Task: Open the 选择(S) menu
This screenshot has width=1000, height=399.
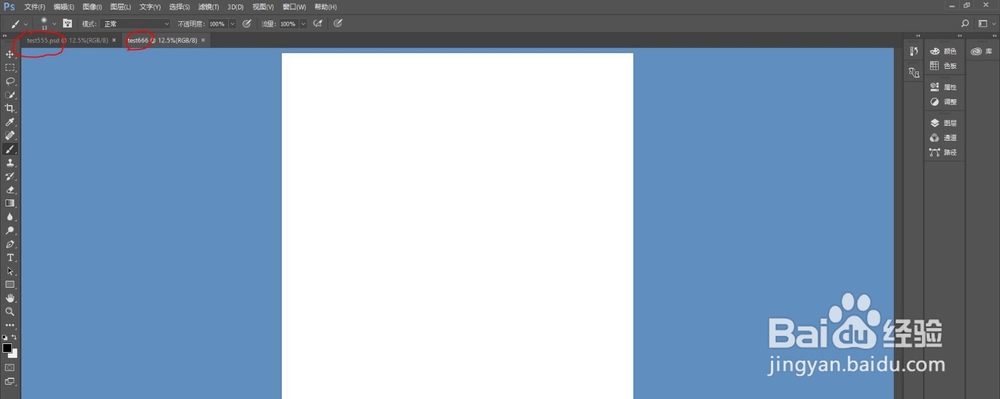Action: coord(179,6)
